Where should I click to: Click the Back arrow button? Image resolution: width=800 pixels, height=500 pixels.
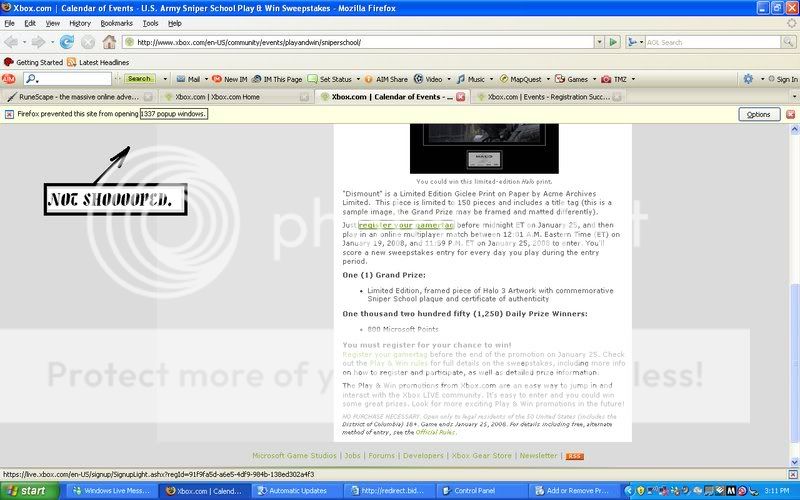13,42
